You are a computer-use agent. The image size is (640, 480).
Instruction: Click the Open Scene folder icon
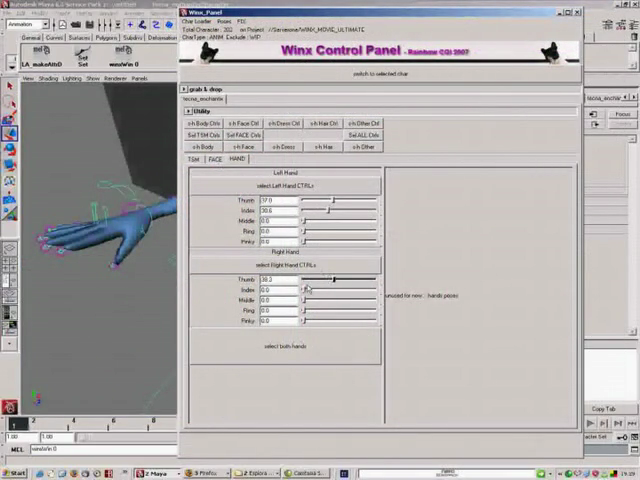[76, 25]
